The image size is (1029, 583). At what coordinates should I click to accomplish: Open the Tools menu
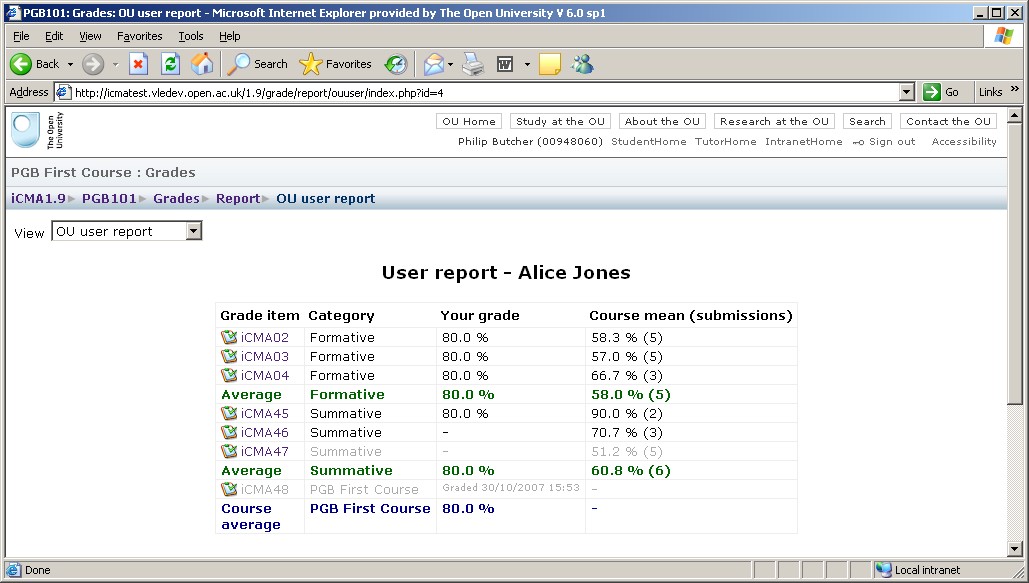pyautogui.click(x=191, y=36)
